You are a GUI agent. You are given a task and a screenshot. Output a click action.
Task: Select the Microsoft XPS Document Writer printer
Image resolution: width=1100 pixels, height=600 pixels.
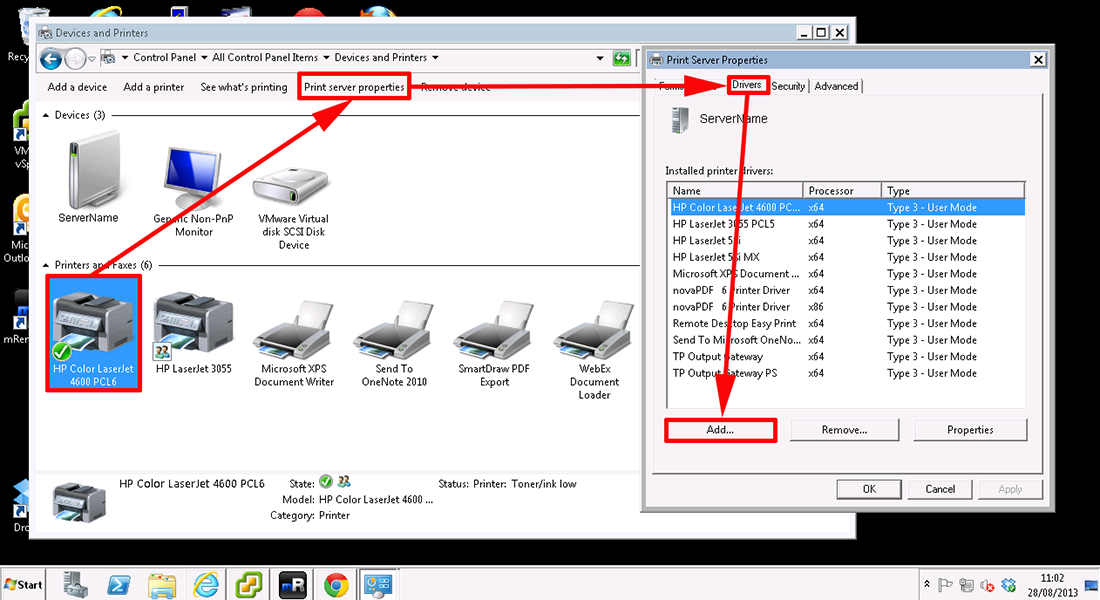(294, 343)
